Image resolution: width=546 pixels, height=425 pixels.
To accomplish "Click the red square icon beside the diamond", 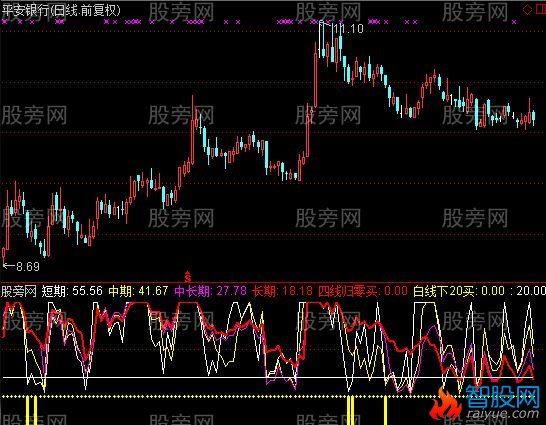I will point(541,9).
